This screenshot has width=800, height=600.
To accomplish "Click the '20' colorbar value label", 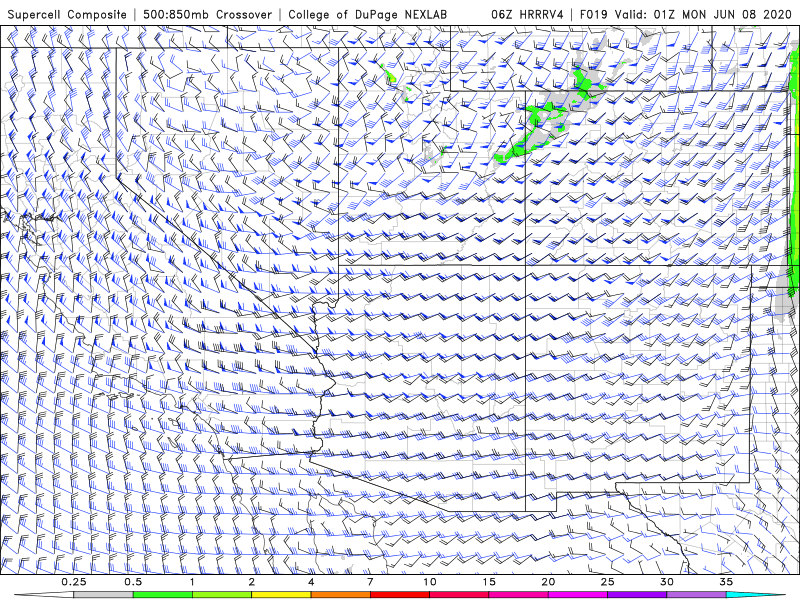I will coord(548,582).
